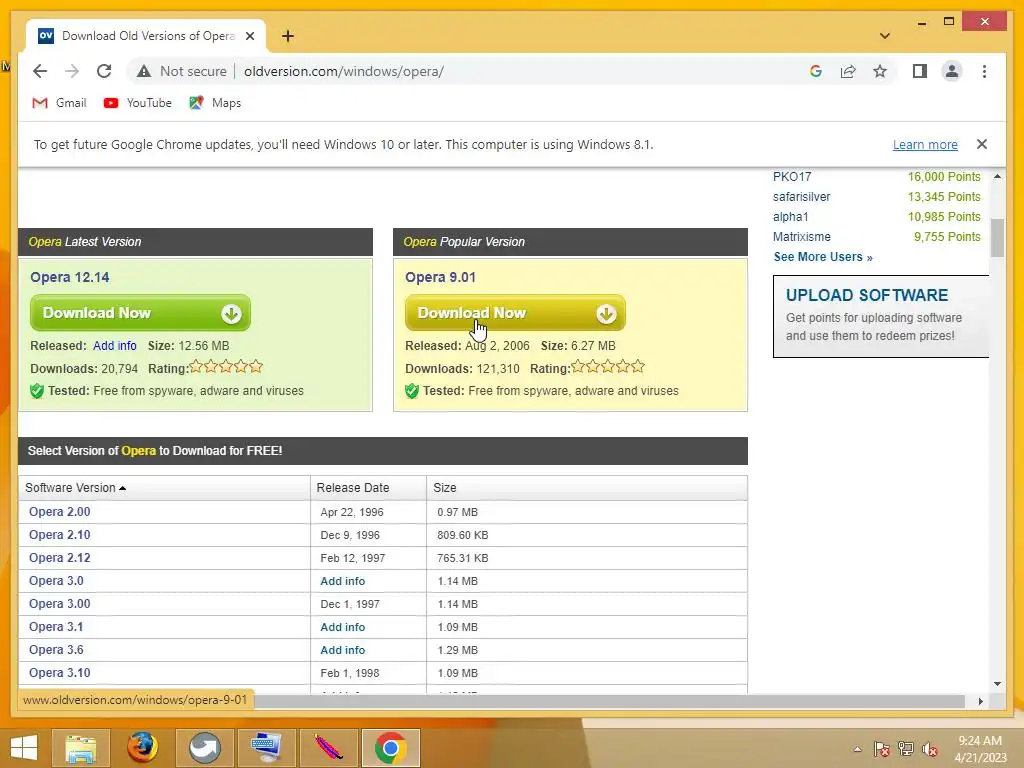Select the alpha1 user entry
This screenshot has width=1024, height=768.
tap(790, 217)
